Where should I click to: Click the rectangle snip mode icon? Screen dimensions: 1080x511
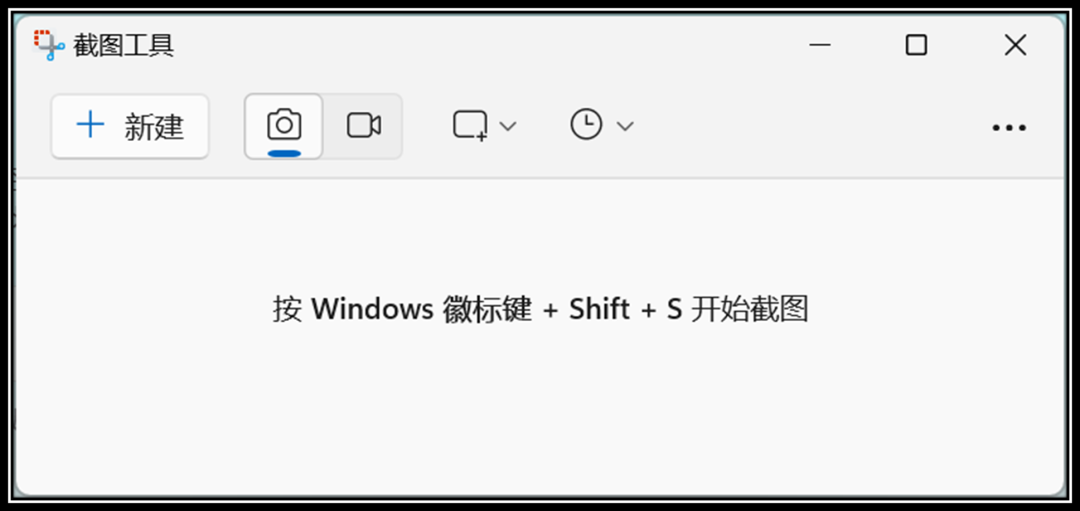pyautogui.click(x=469, y=126)
